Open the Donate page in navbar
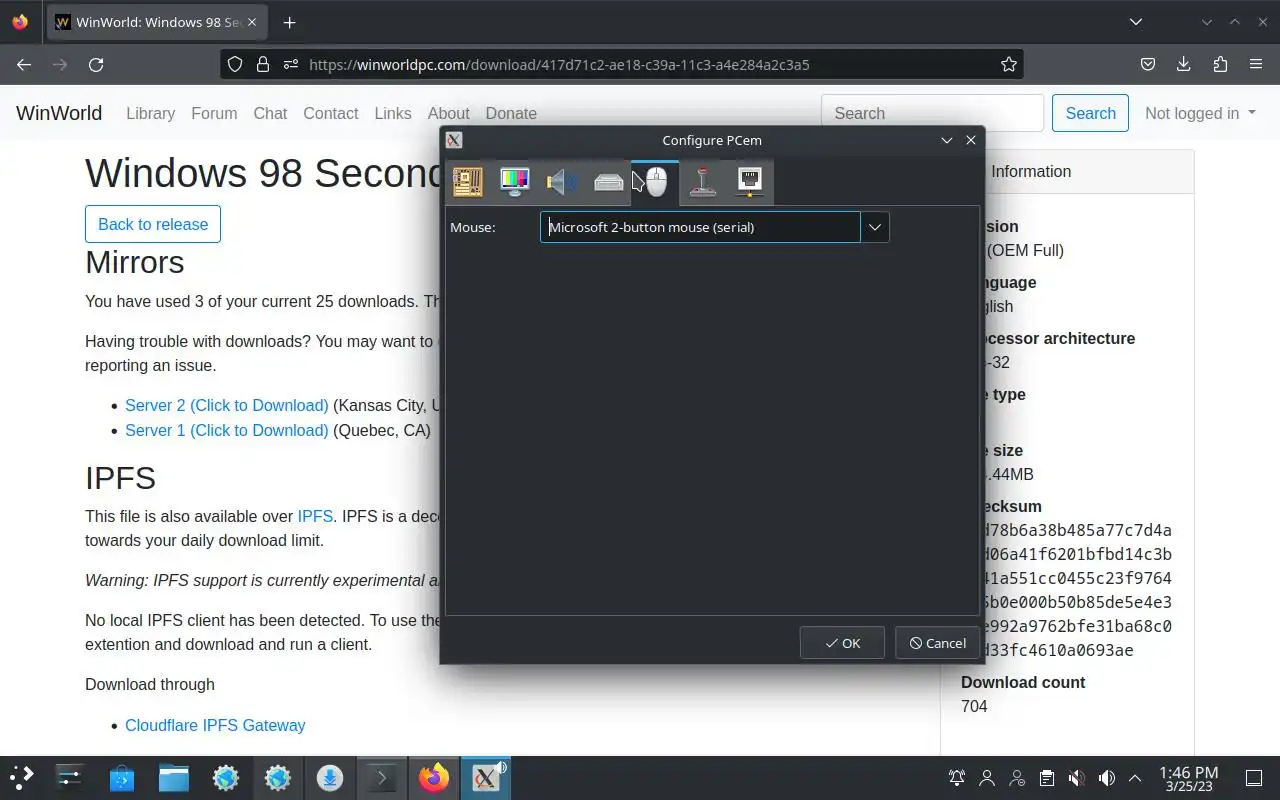Viewport: 1280px width, 800px height. click(x=511, y=113)
